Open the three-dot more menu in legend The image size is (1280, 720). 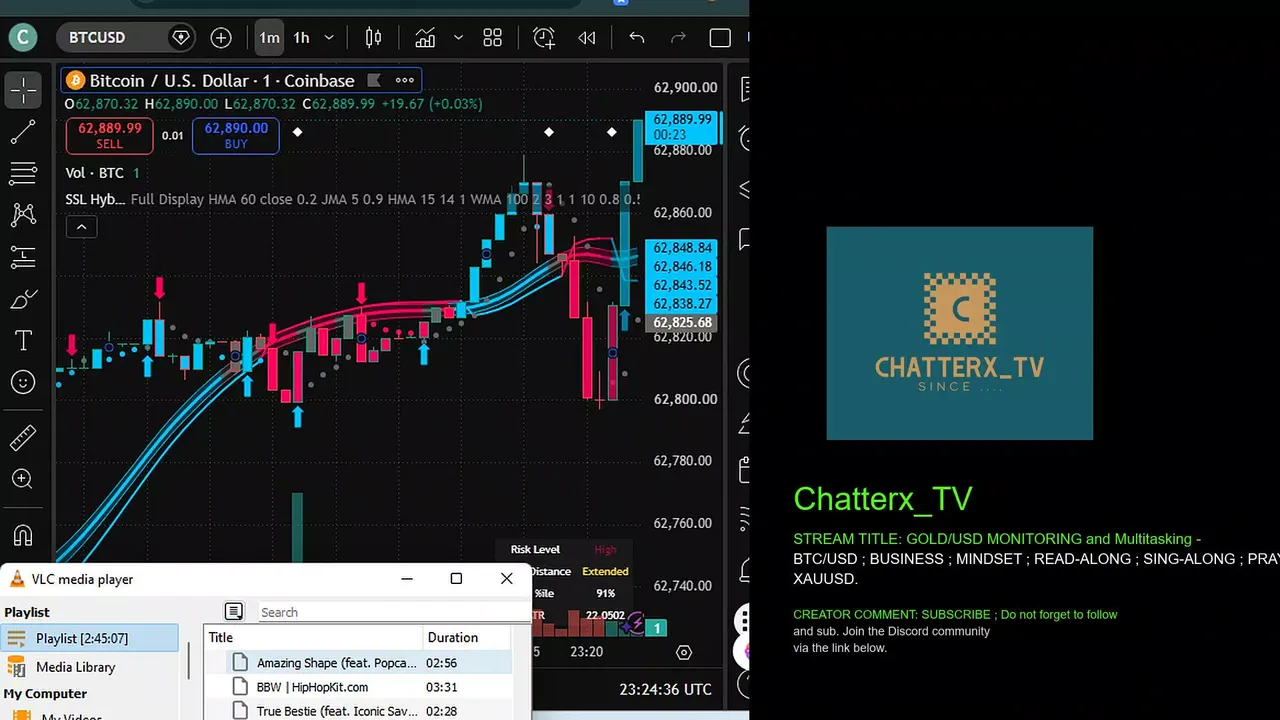[404, 81]
